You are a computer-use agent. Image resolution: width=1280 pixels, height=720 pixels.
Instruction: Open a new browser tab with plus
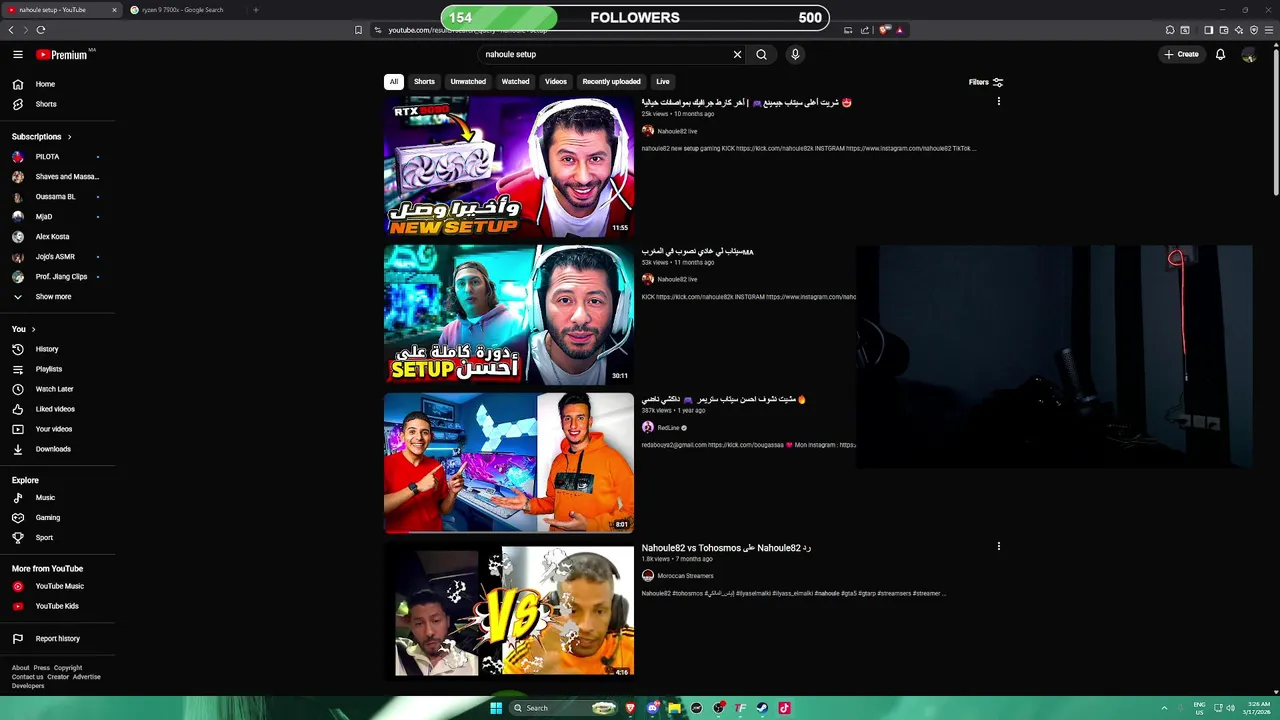tap(255, 10)
